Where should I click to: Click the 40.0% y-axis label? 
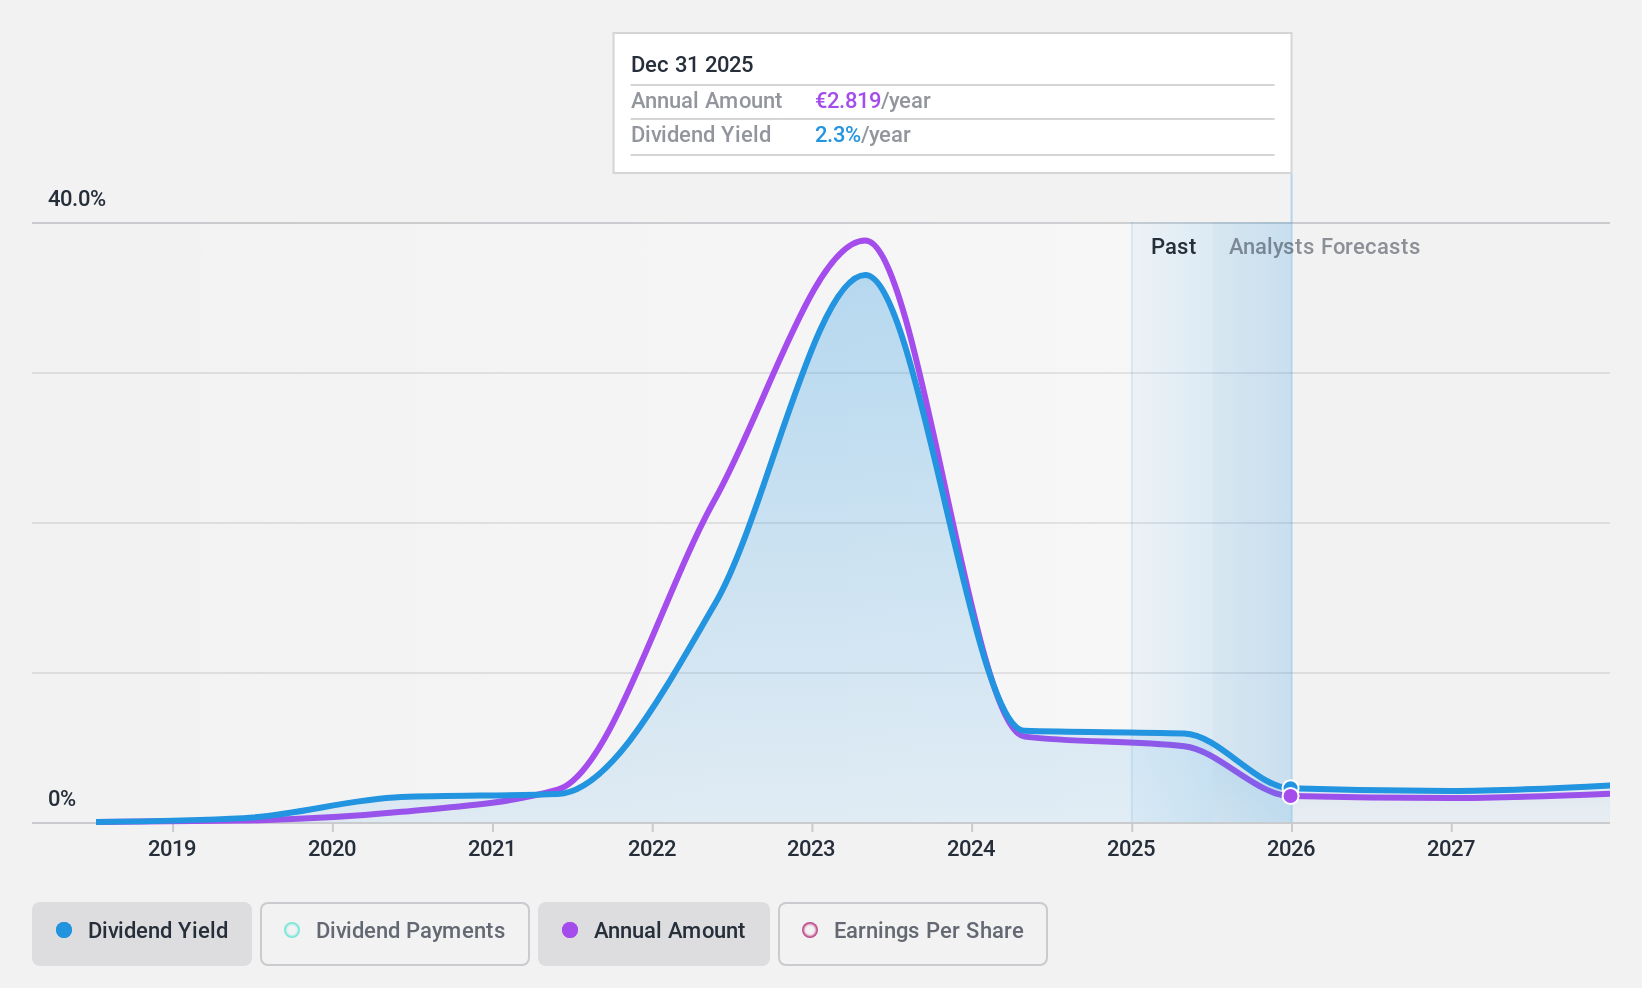click(77, 199)
